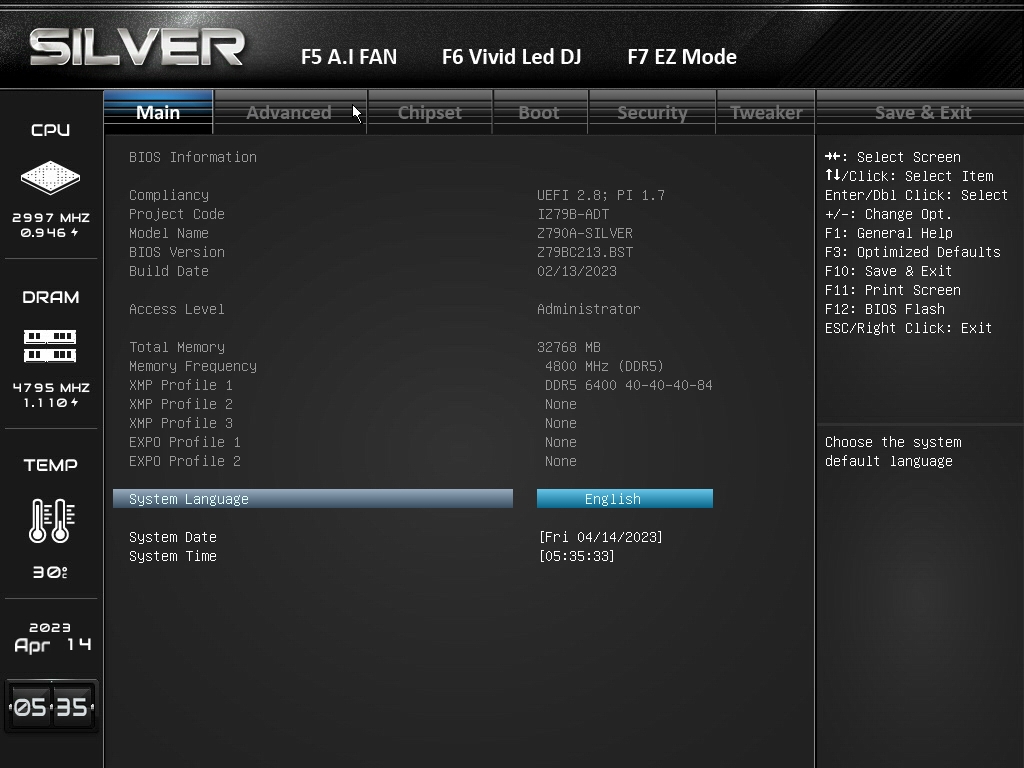1024x768 pixels.
Task: Click the CPU chip icon in sidebar
Action: (x=50, y=177)
